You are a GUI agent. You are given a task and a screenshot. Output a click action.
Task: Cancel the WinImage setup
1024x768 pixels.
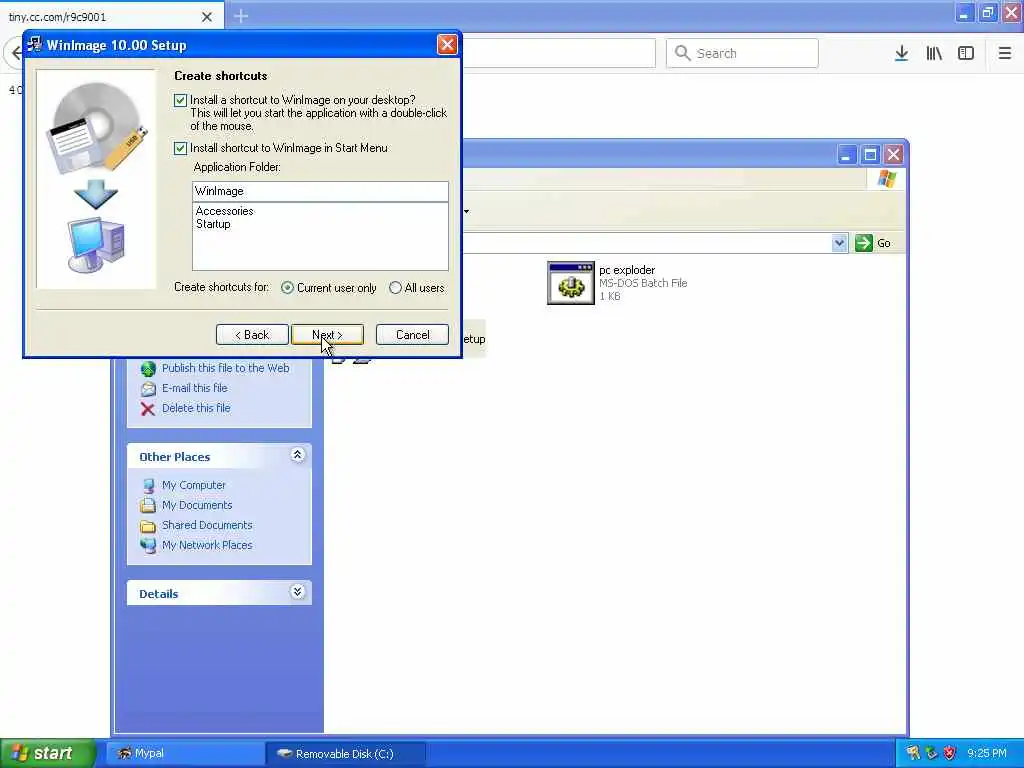(x=412, y=335)
